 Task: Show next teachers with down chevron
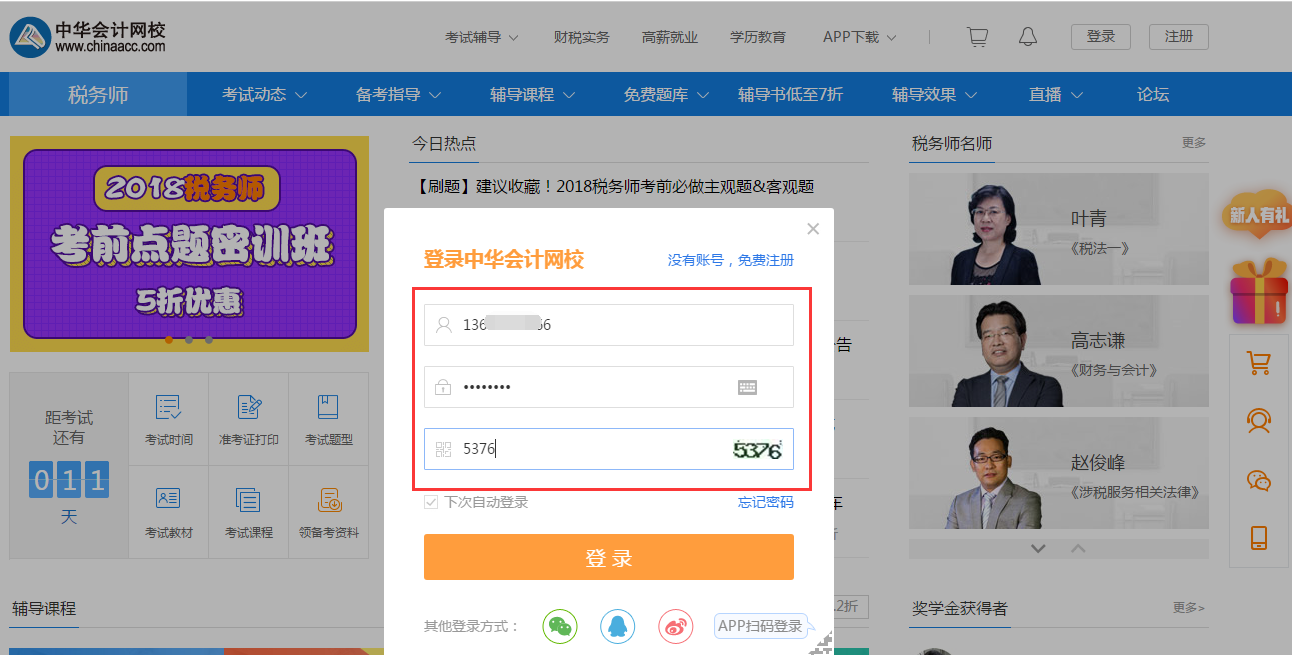pos(1038,548)
